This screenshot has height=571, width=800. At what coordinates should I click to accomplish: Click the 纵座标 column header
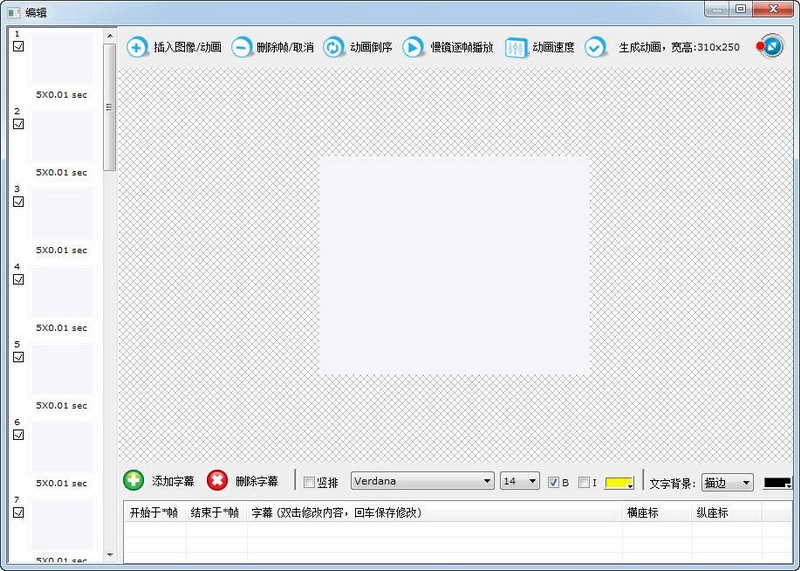pyautogui.click(x=726, y=513)
